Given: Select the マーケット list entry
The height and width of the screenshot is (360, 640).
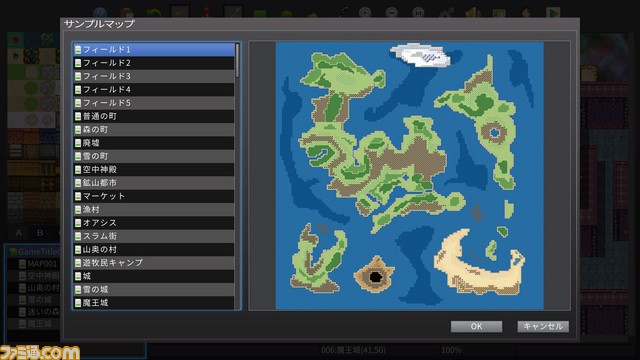Looking at the screenshot, I should pyautogui.click(x=154, y=196).
